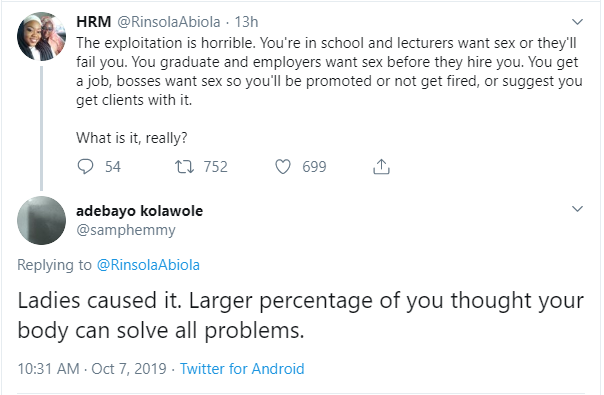Click the HRM display name

[x=94, y=22]
